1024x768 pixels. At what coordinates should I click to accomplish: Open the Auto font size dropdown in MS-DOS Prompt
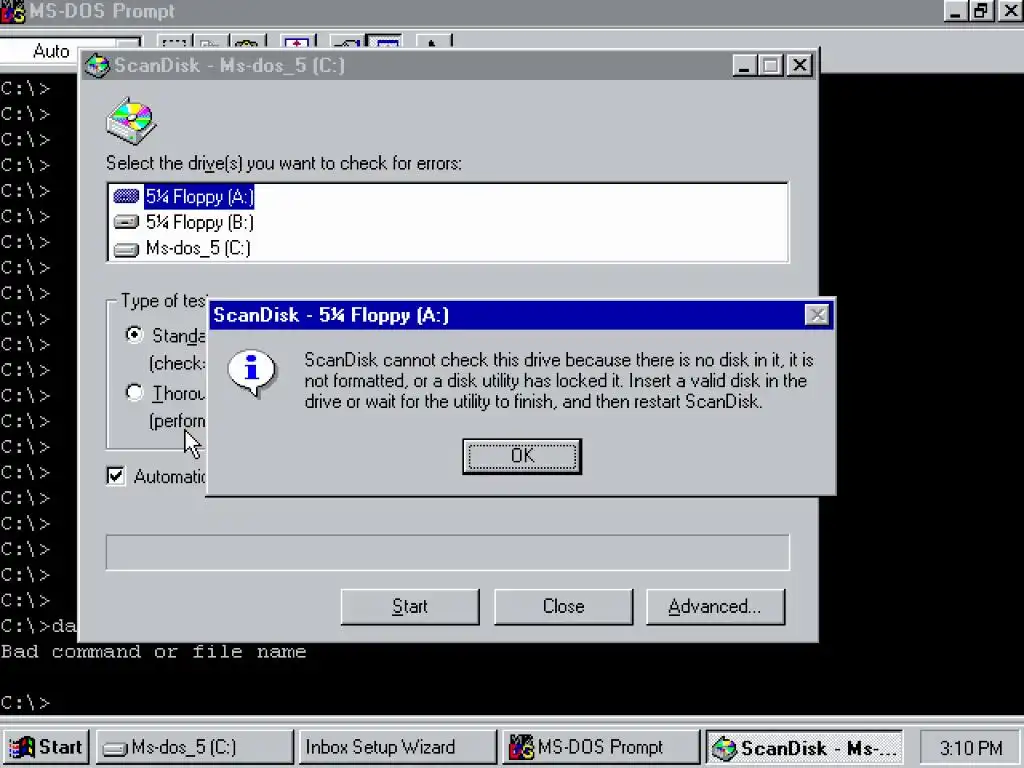pyautogui.click(x=71, y=51)
